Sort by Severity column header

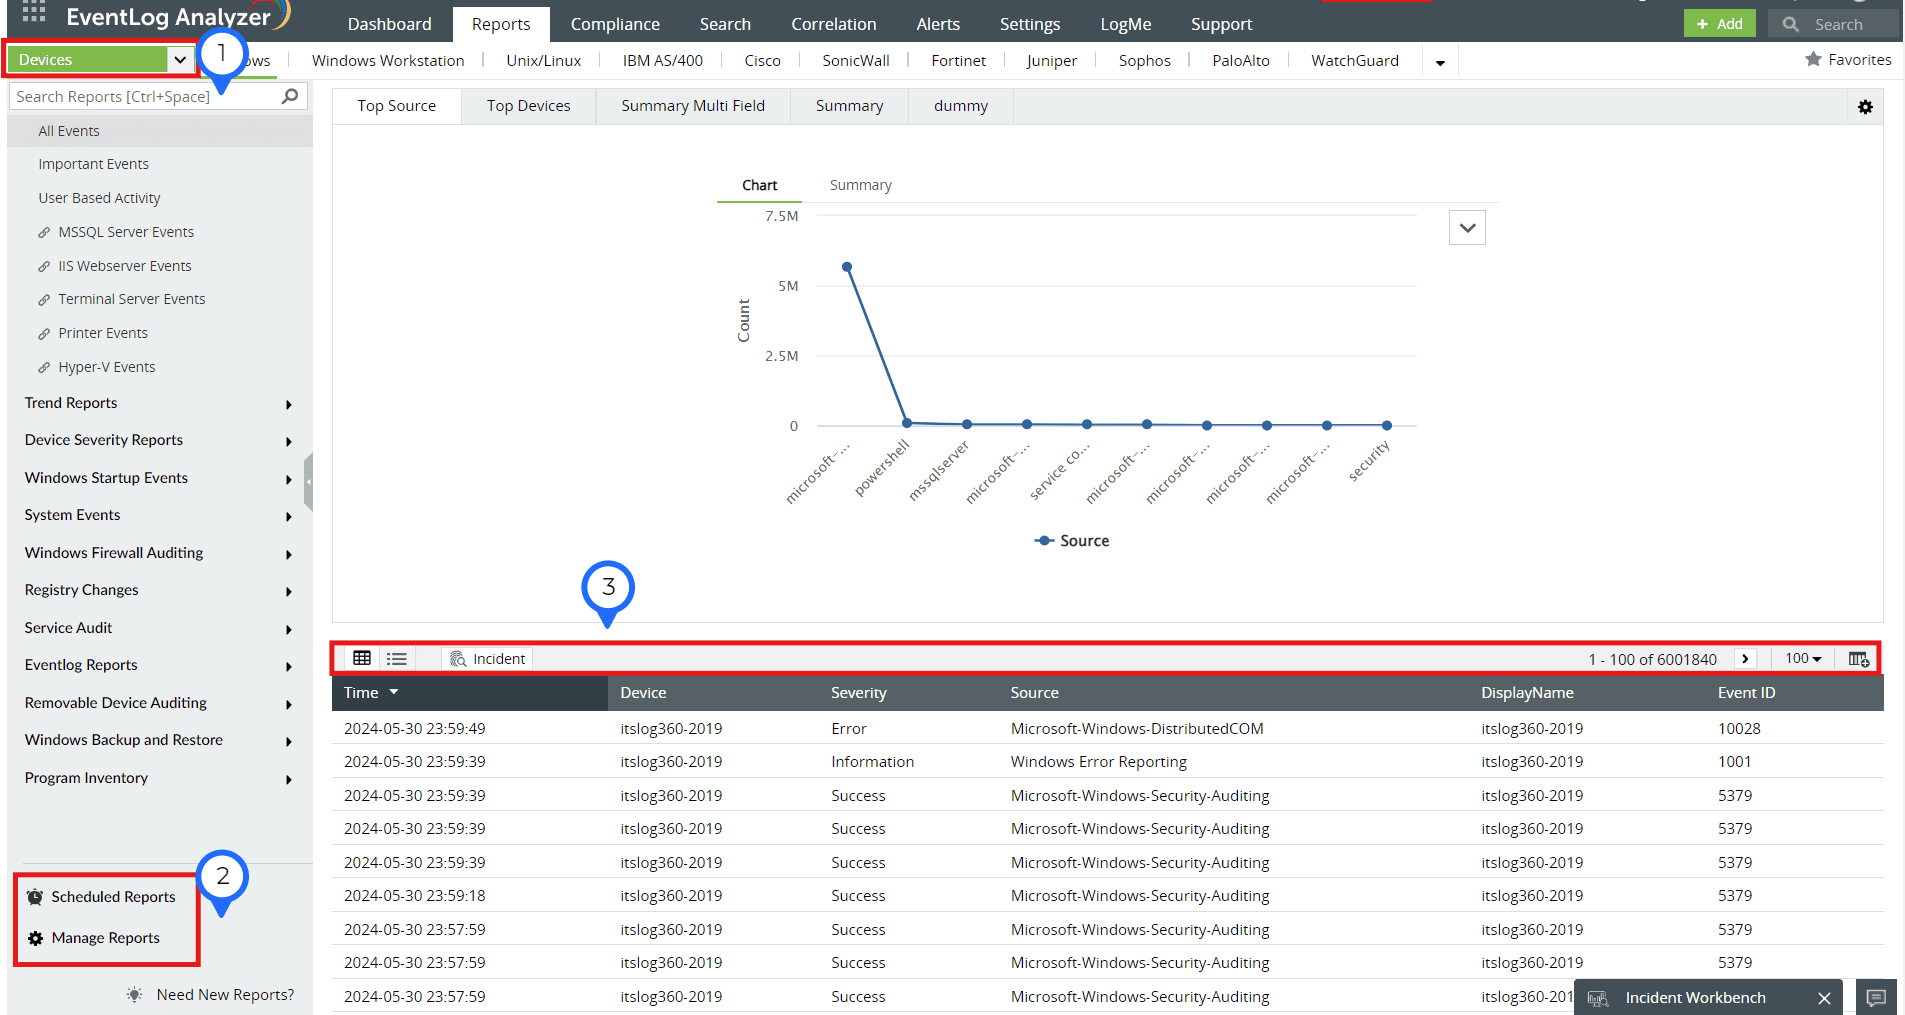(x=858, y=692)
